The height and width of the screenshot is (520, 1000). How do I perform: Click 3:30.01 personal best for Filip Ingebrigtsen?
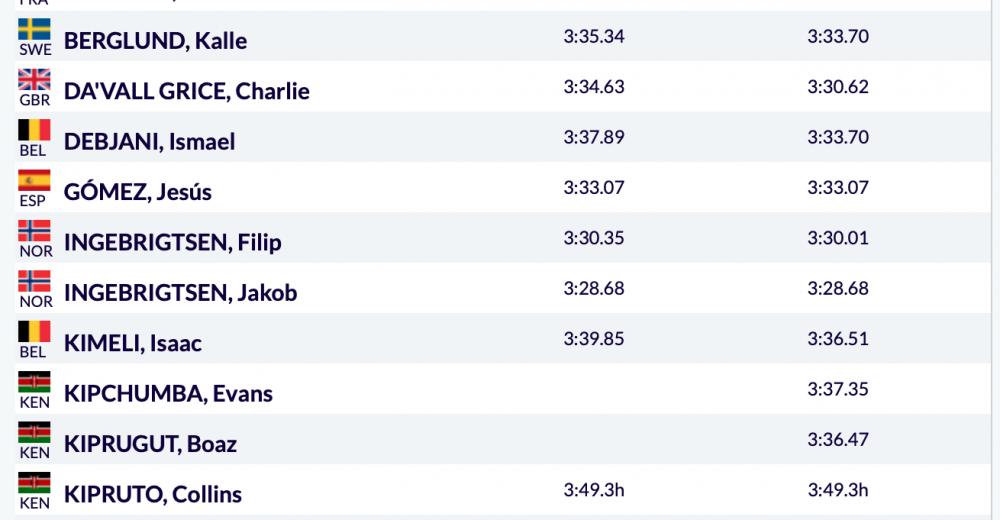pyautogui.click(x=838, y=238)
